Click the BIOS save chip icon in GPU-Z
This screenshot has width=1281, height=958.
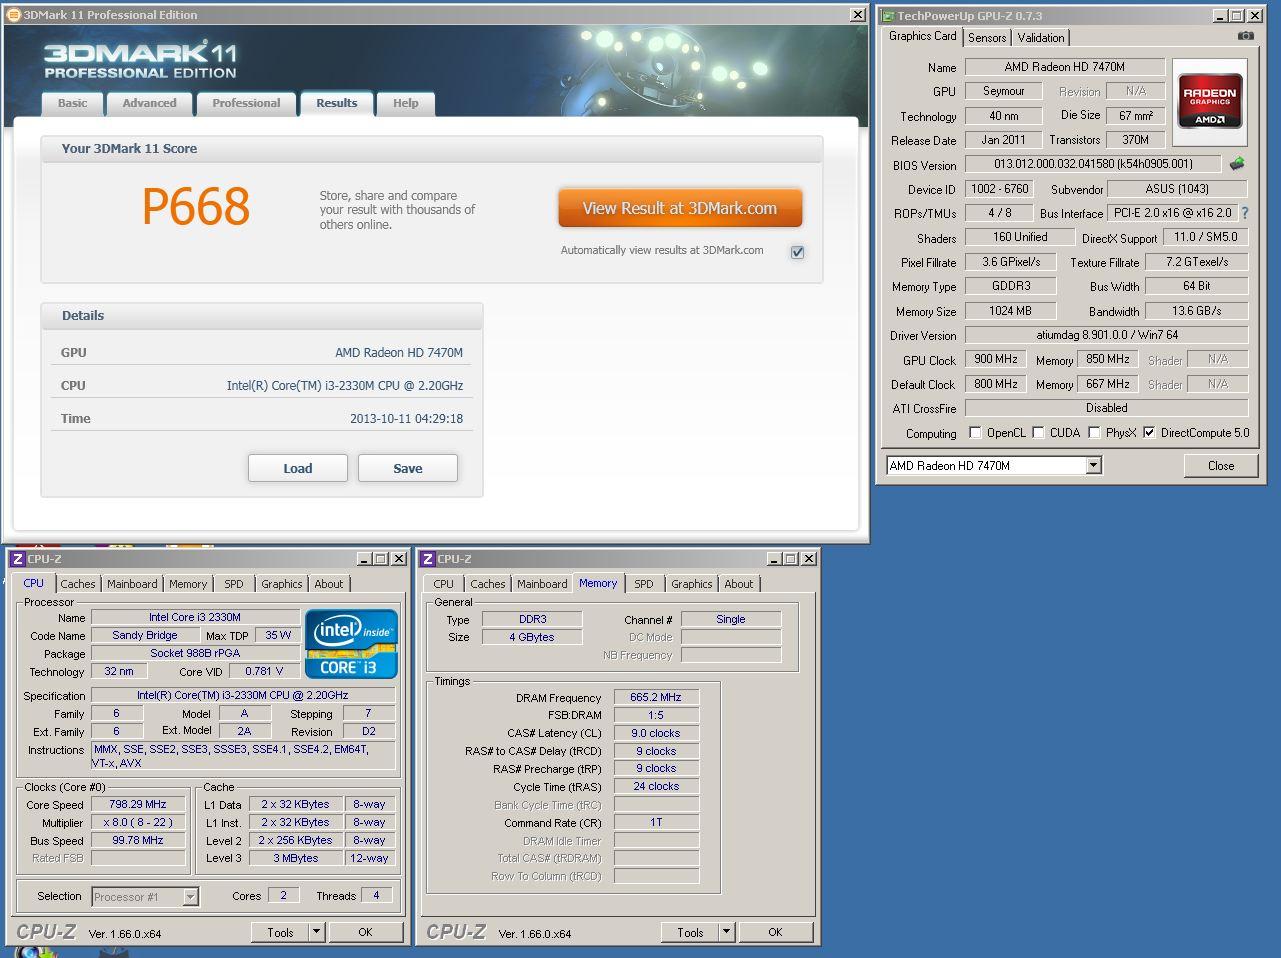1237,164
